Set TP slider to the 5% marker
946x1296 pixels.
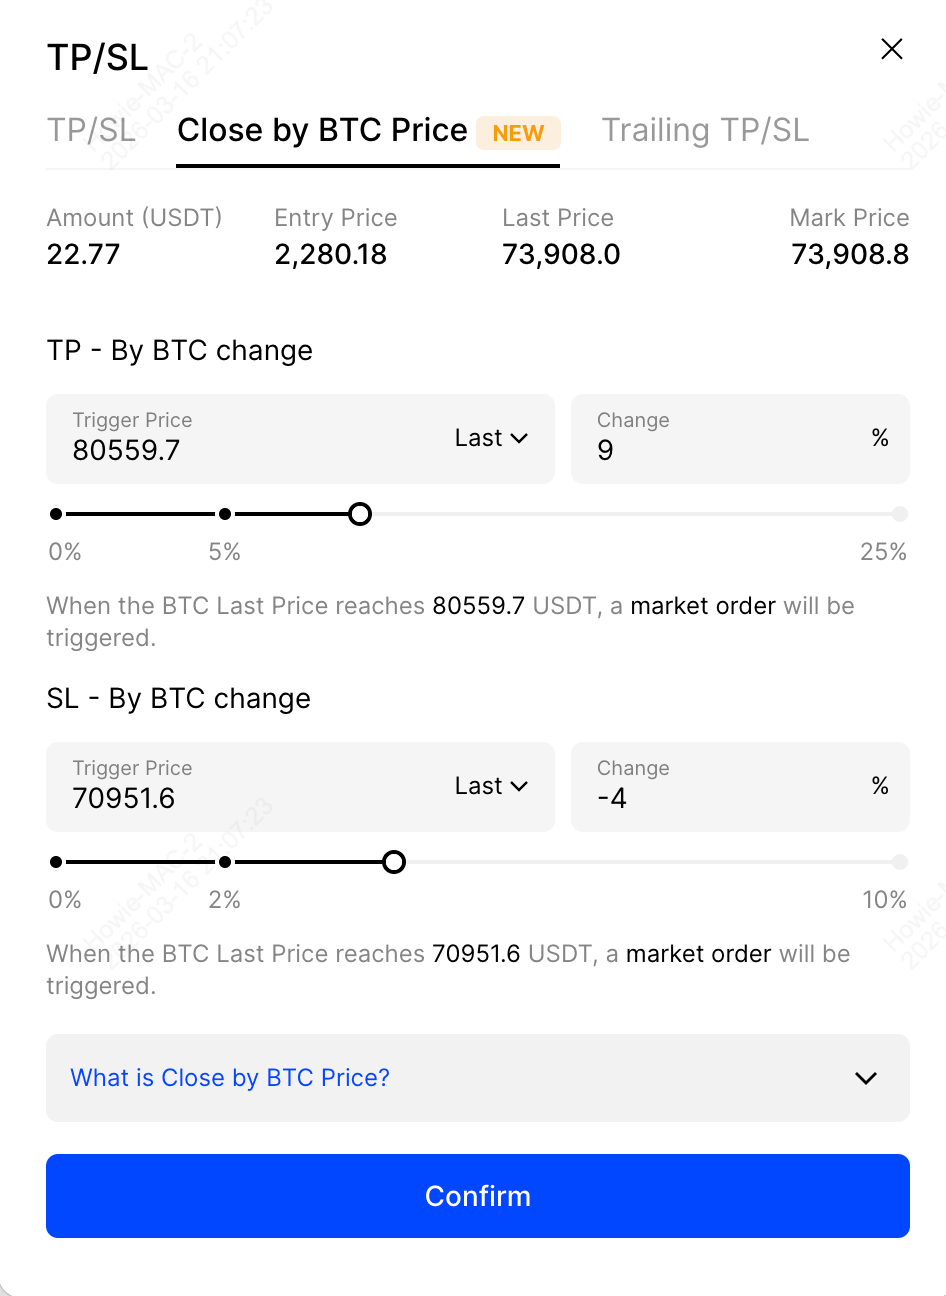coord(225,514)
